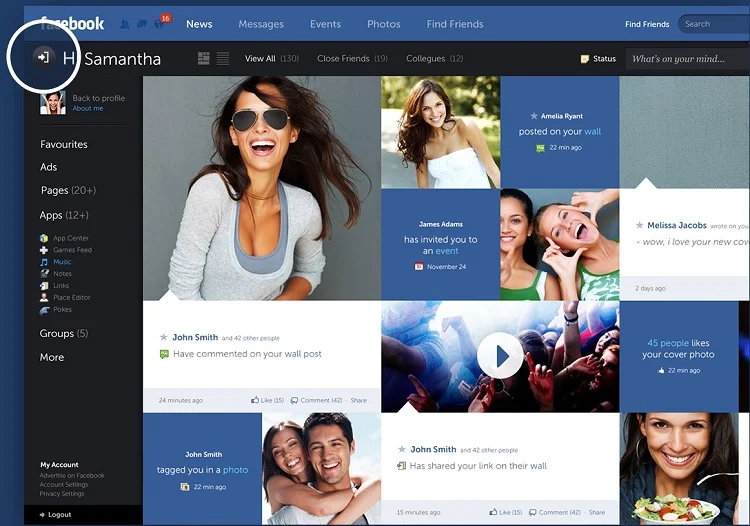The width and height of the screenshot is (750, 526).
Task: Open the photo link in John Smith's tag
Action: [x=235, y=470]
